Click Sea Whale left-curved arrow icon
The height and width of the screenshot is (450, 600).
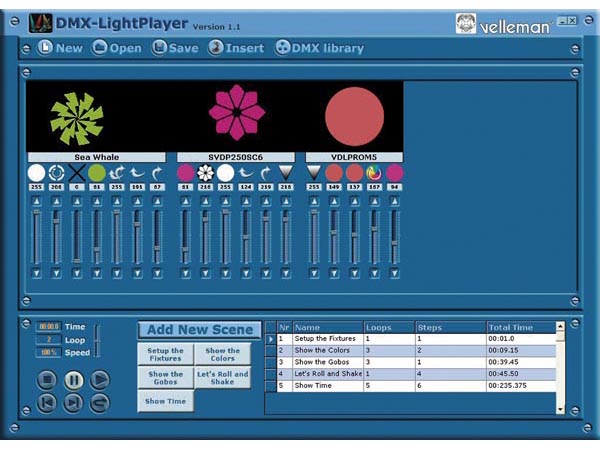coord(137,173)
